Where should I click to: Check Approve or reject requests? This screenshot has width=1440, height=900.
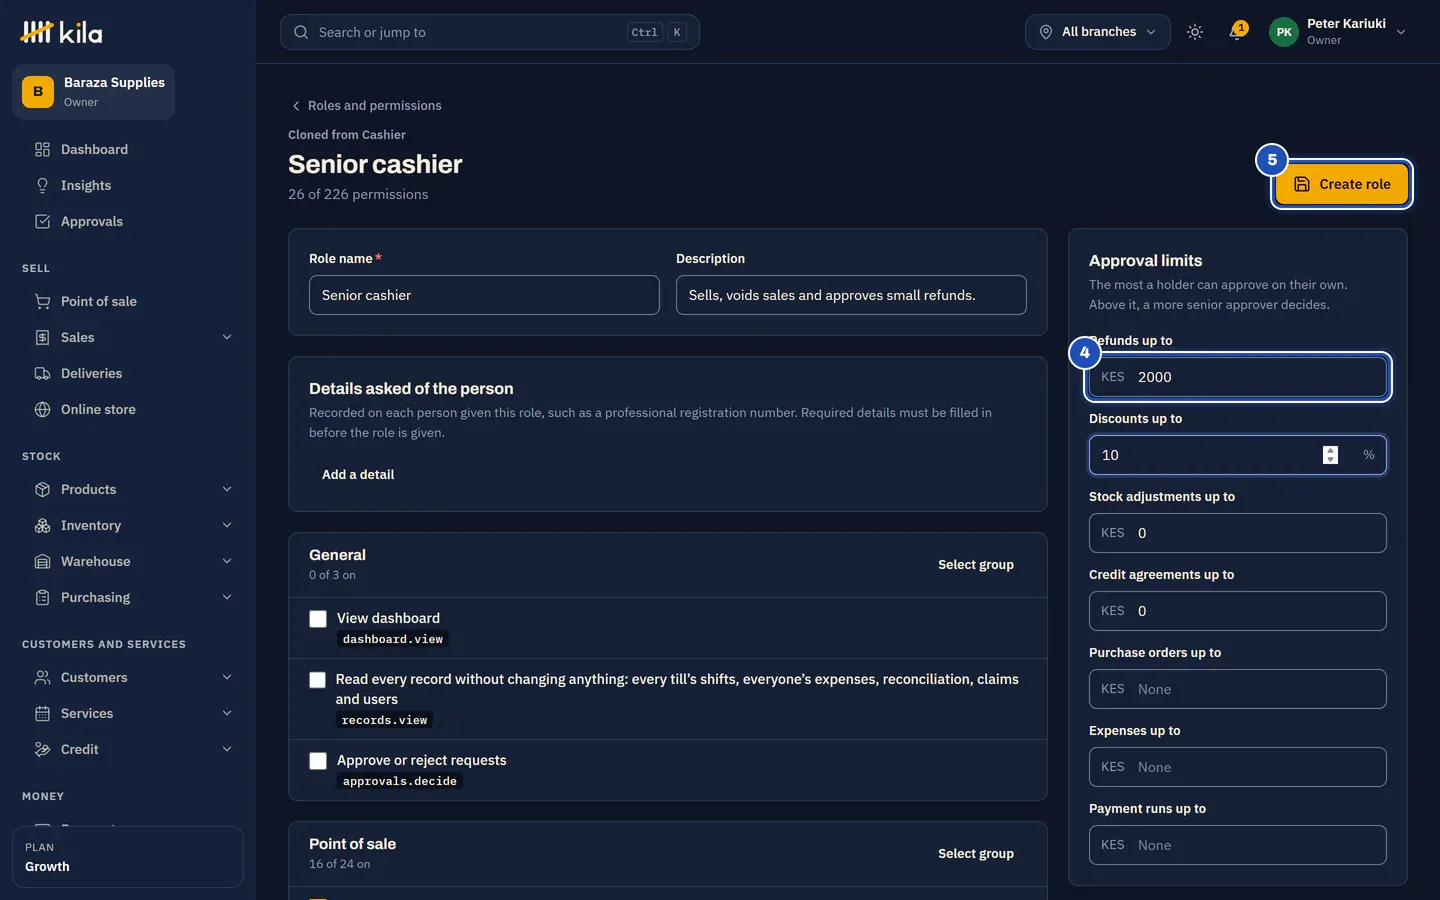[x=318, y=761]
